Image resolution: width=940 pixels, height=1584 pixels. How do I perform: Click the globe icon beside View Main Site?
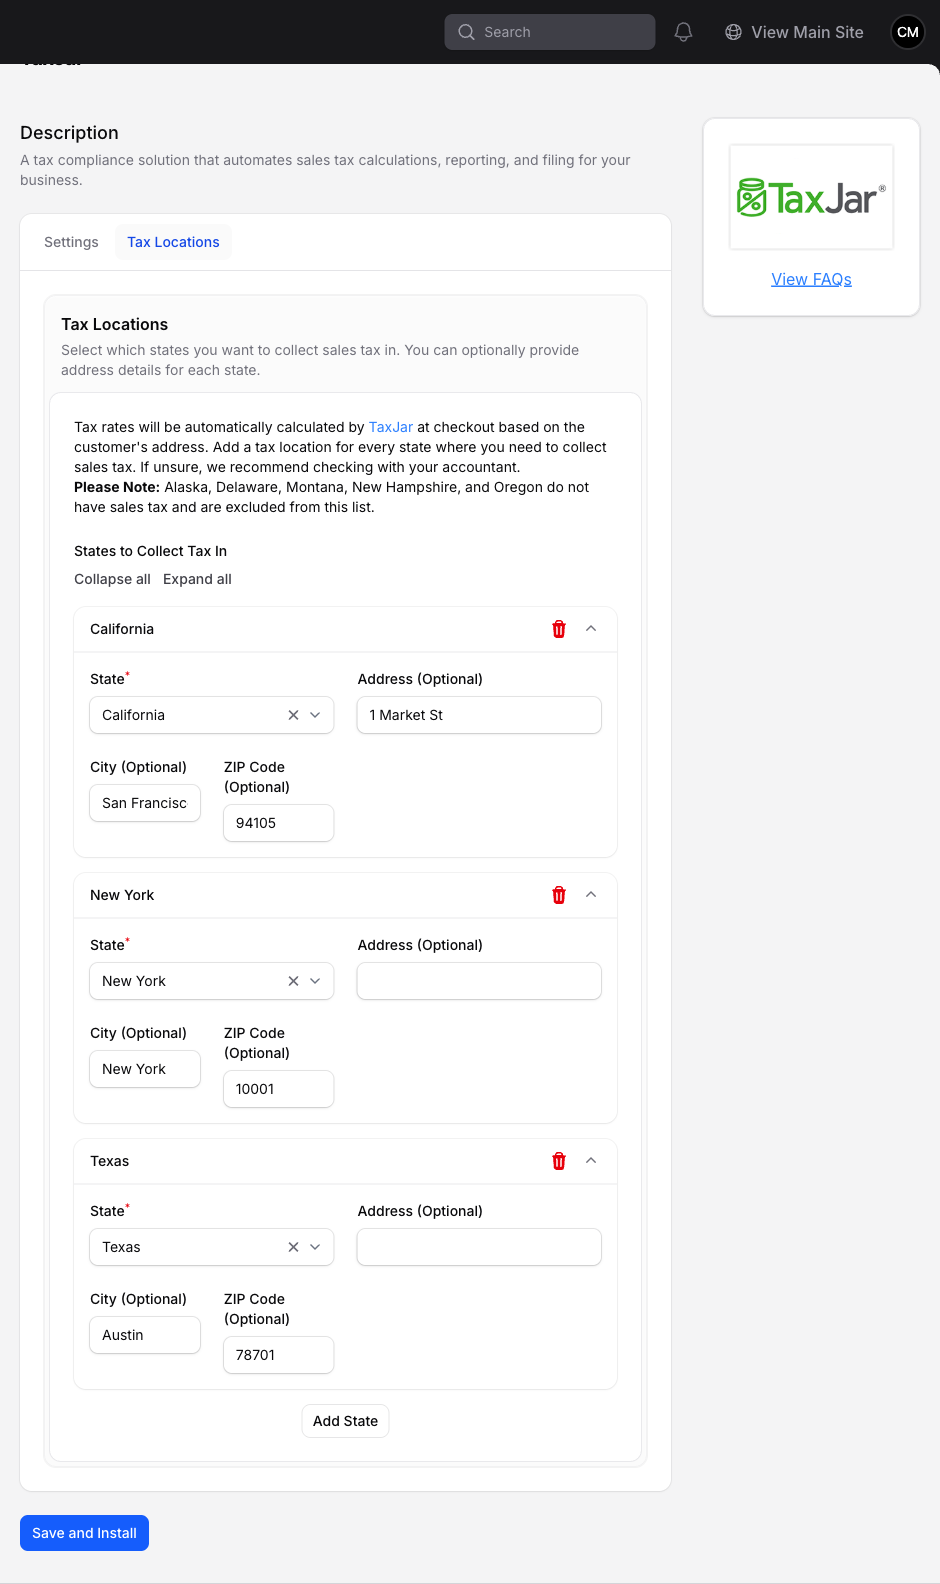click(733, 32)
